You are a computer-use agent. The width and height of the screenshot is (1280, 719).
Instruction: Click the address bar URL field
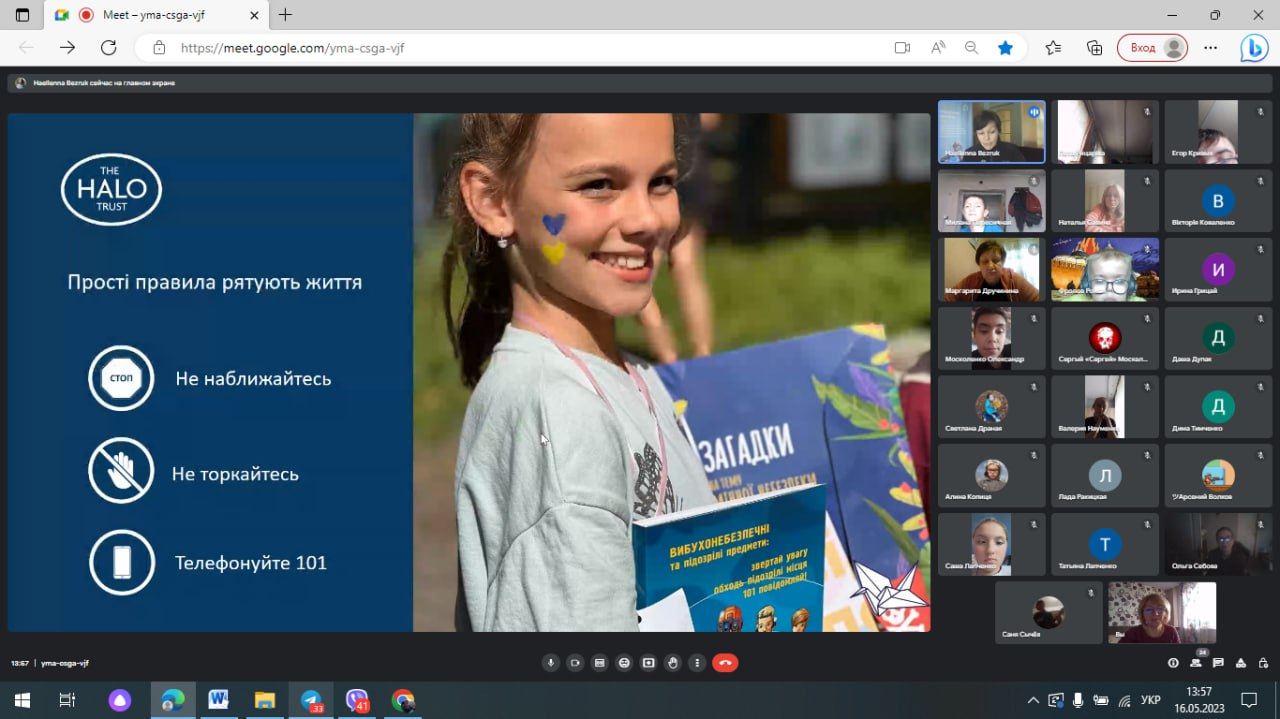520,47
